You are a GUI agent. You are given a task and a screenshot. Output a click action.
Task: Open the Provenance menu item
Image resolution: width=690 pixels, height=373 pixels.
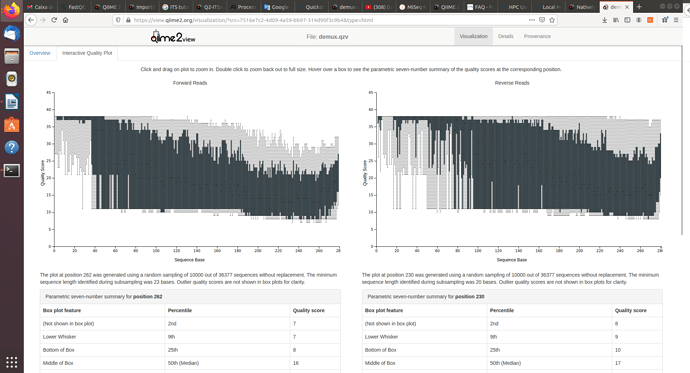click(537, 37)
